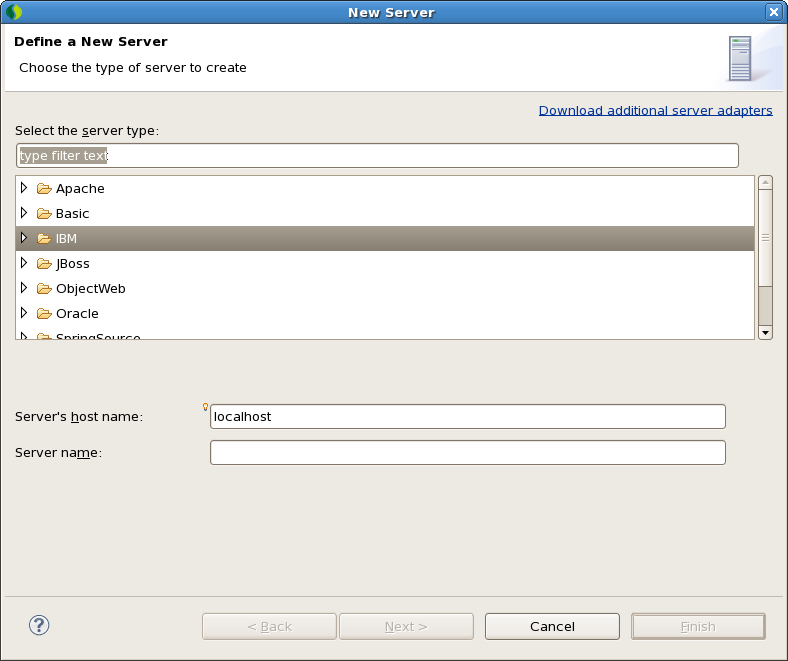788x661 pixels.
Task: Click the JBoss folder icon
Action: pyautogui.click(x=44, y=263)
